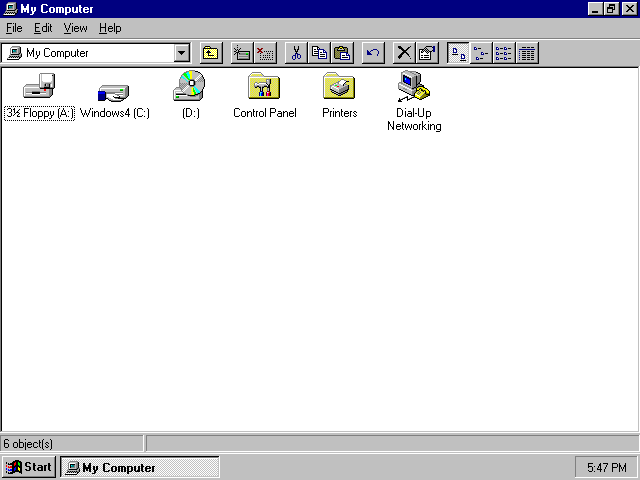Click the window system icon in title bar
640x480 pixels.
coord(10,9)
